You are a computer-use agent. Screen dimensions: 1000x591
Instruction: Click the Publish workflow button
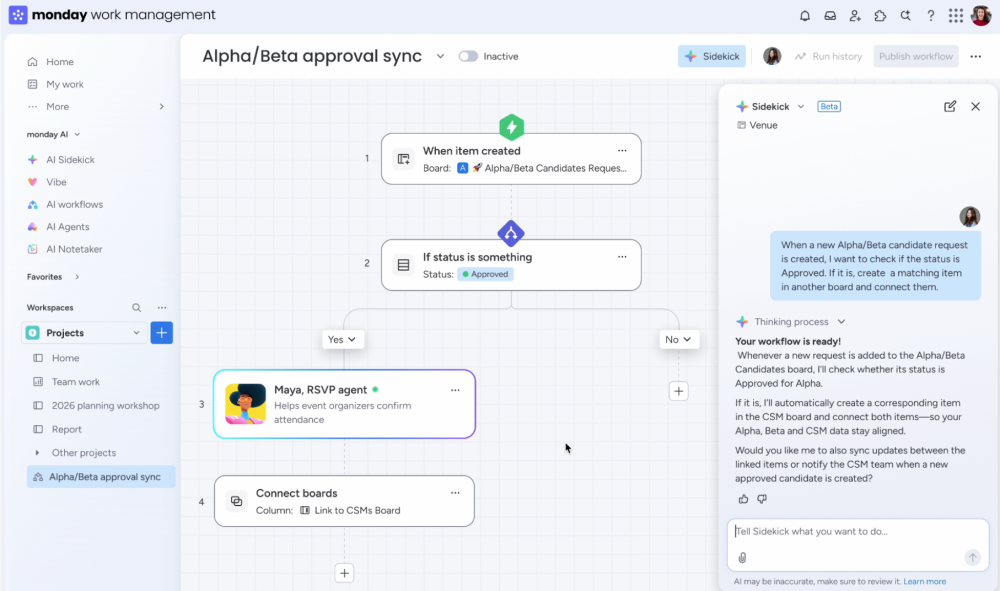pyautogui.click(x=915, y=56)
